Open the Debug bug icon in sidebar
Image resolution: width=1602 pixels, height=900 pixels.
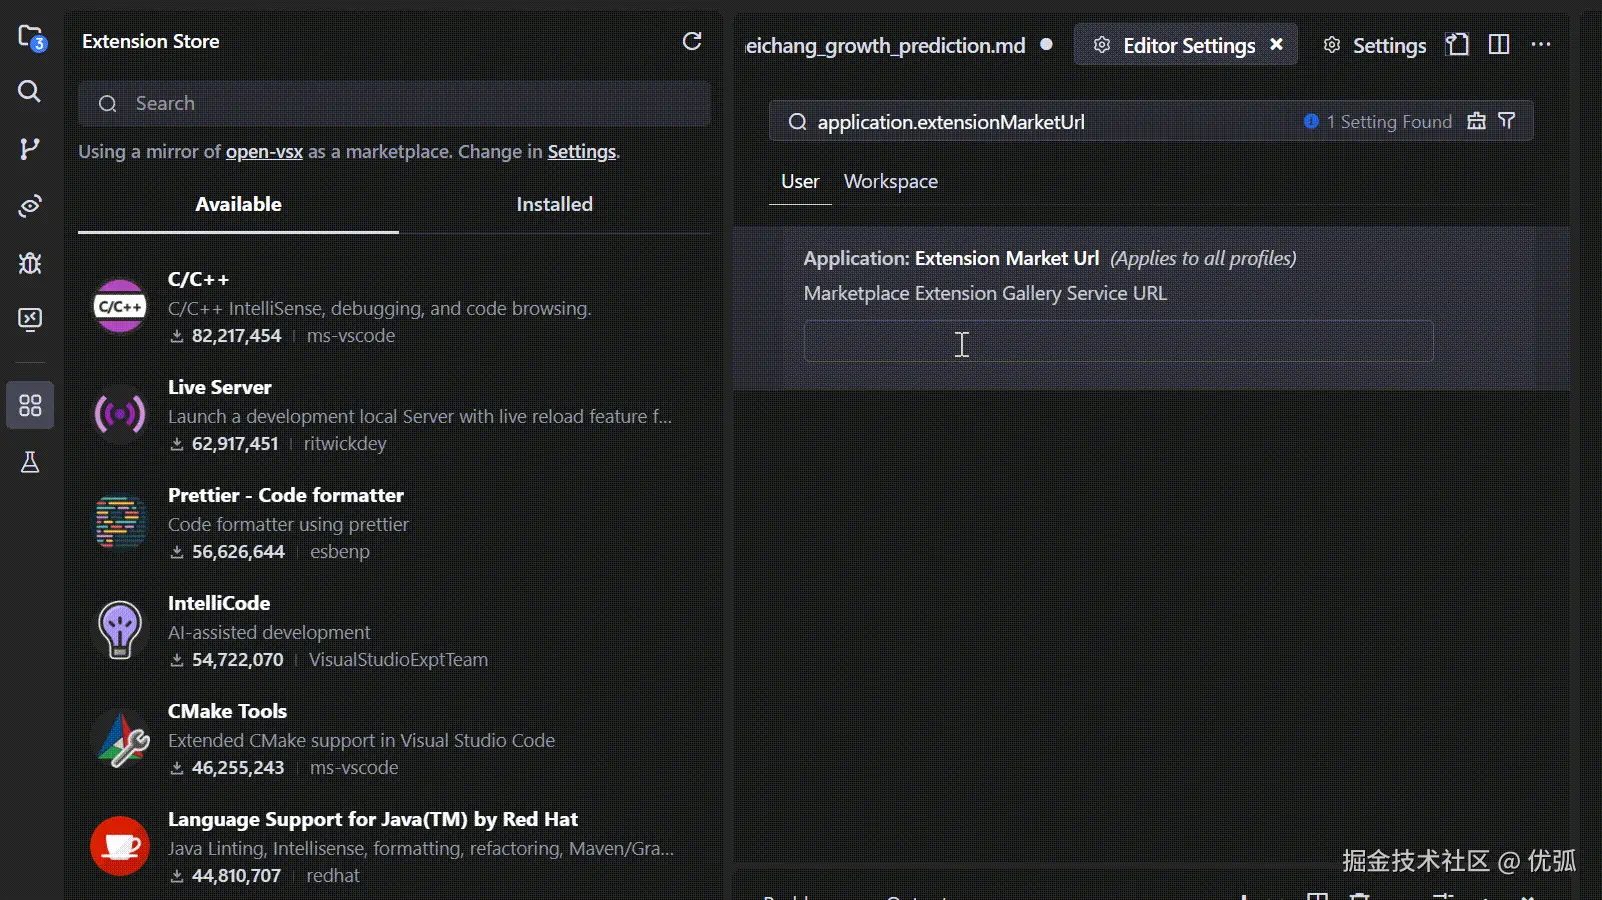coord(30,263)
